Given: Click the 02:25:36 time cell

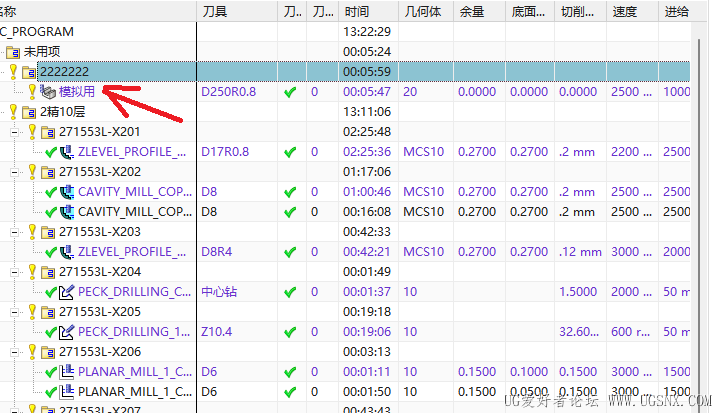Looking at the screenshot, I should [x=367, y=152].
